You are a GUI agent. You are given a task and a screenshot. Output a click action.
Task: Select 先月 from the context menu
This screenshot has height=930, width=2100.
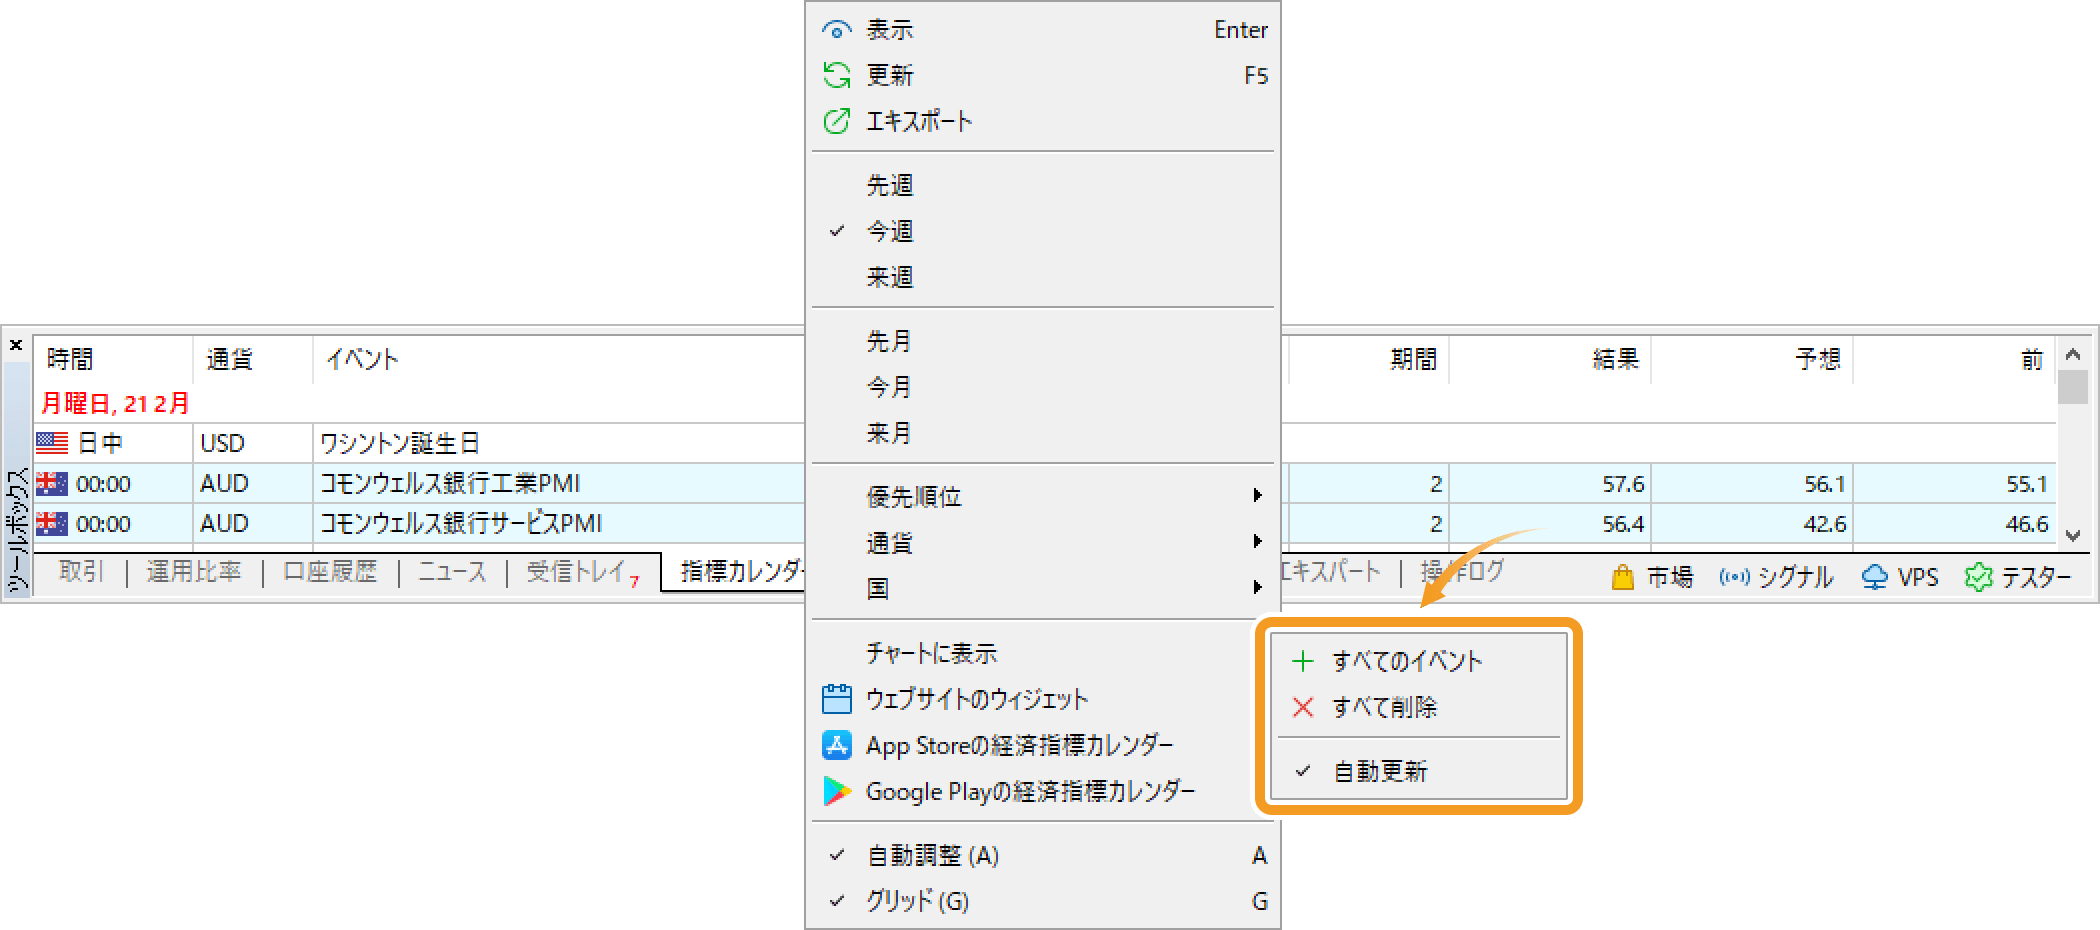click(x=1043, y=341)
